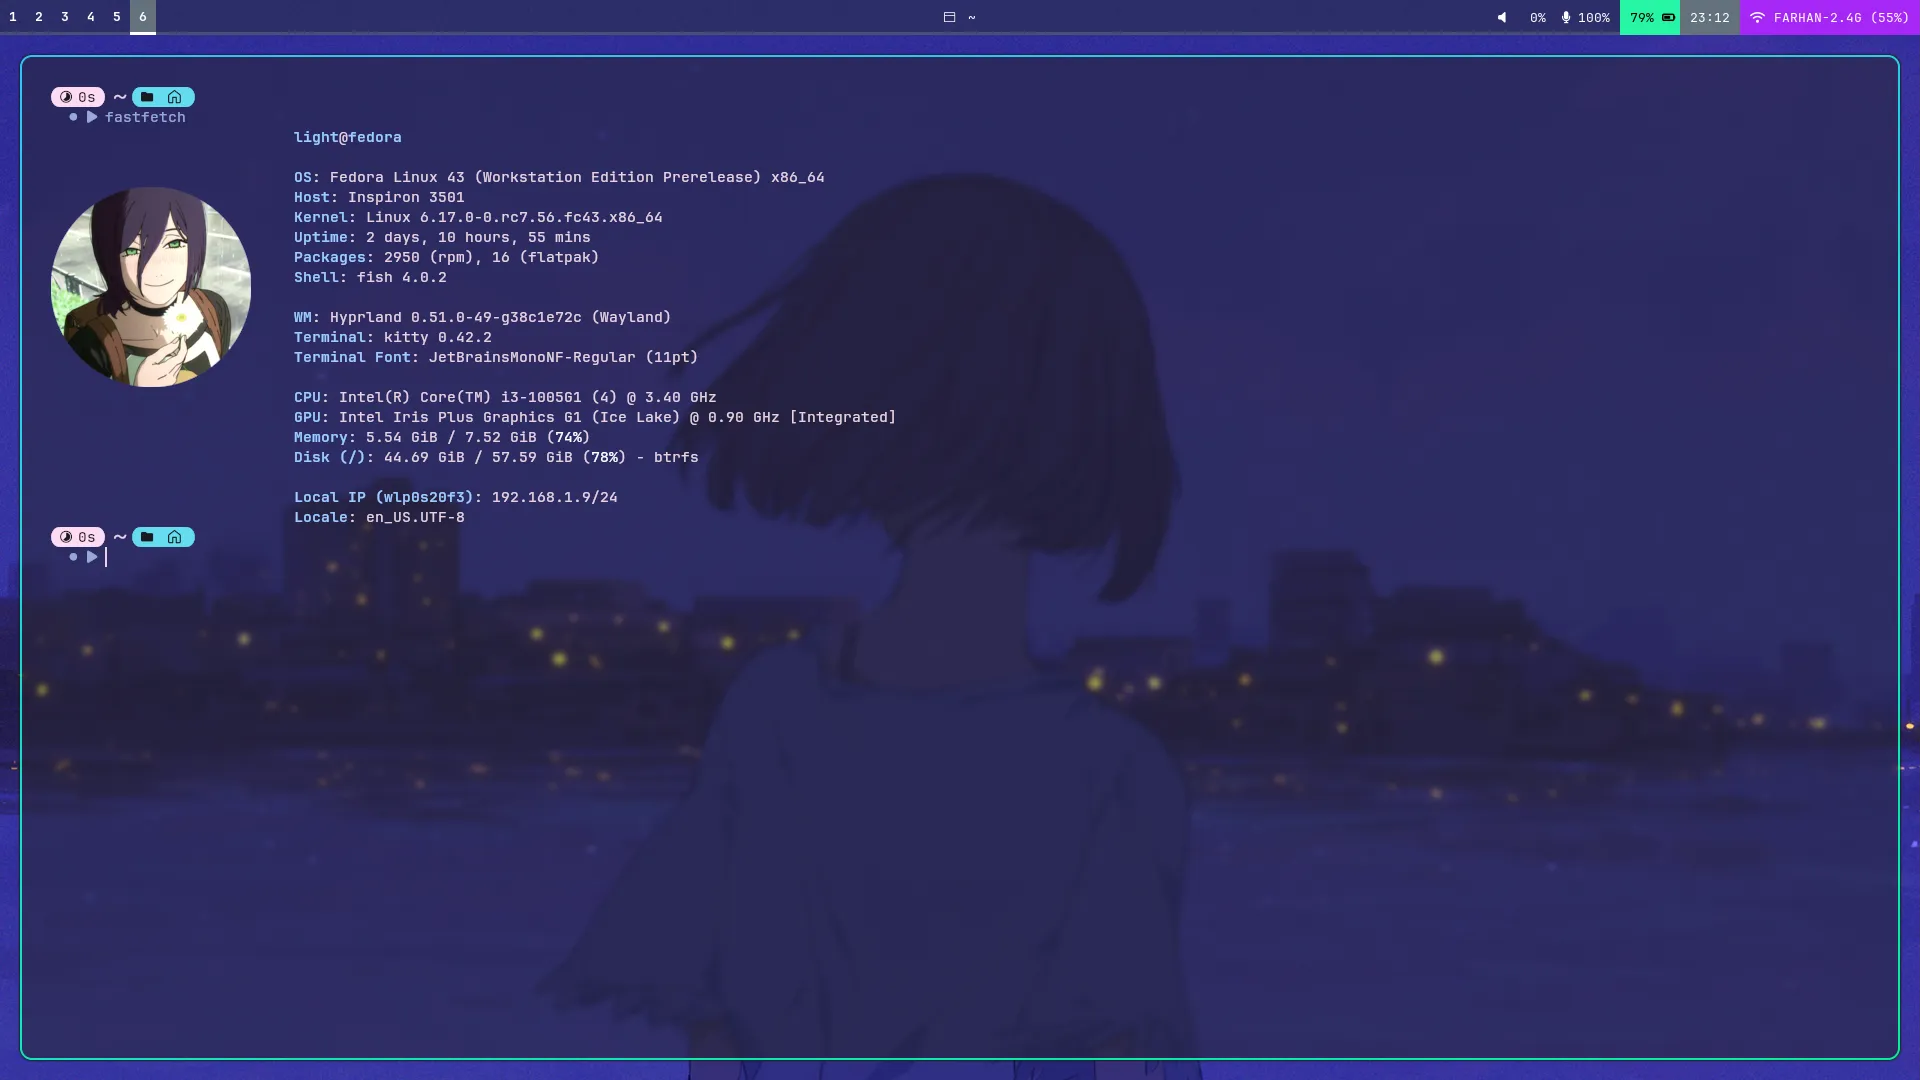Click the fastfetch command text

tap(145, 117)
